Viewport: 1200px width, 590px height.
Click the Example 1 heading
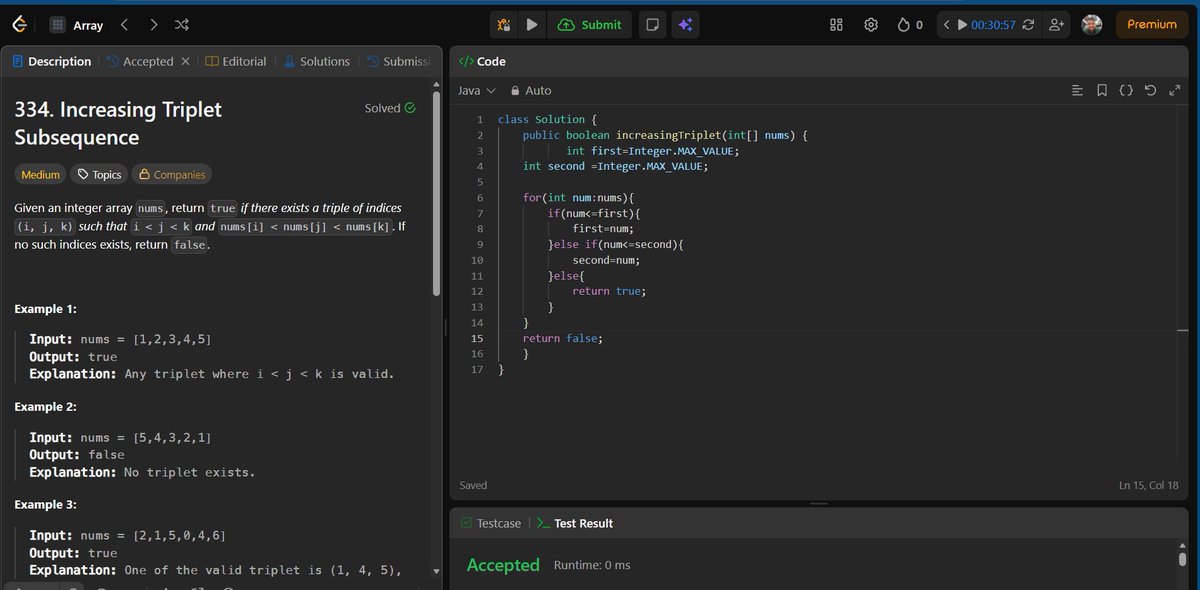46,309
